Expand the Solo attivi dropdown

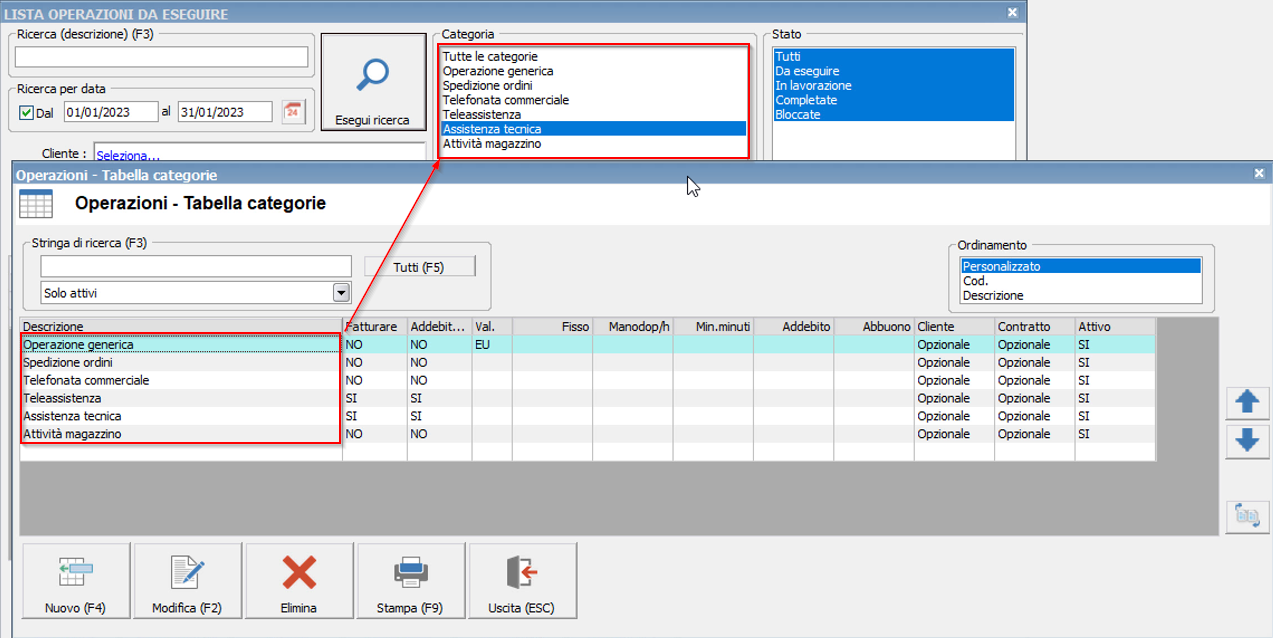(x=341, y=292)
